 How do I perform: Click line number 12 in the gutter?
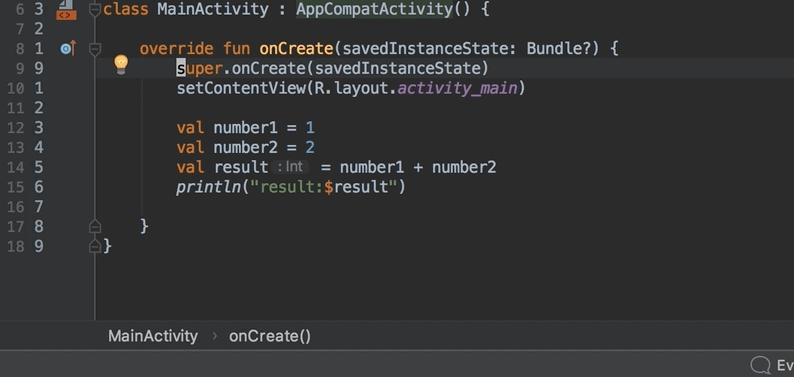pos(15,128)
